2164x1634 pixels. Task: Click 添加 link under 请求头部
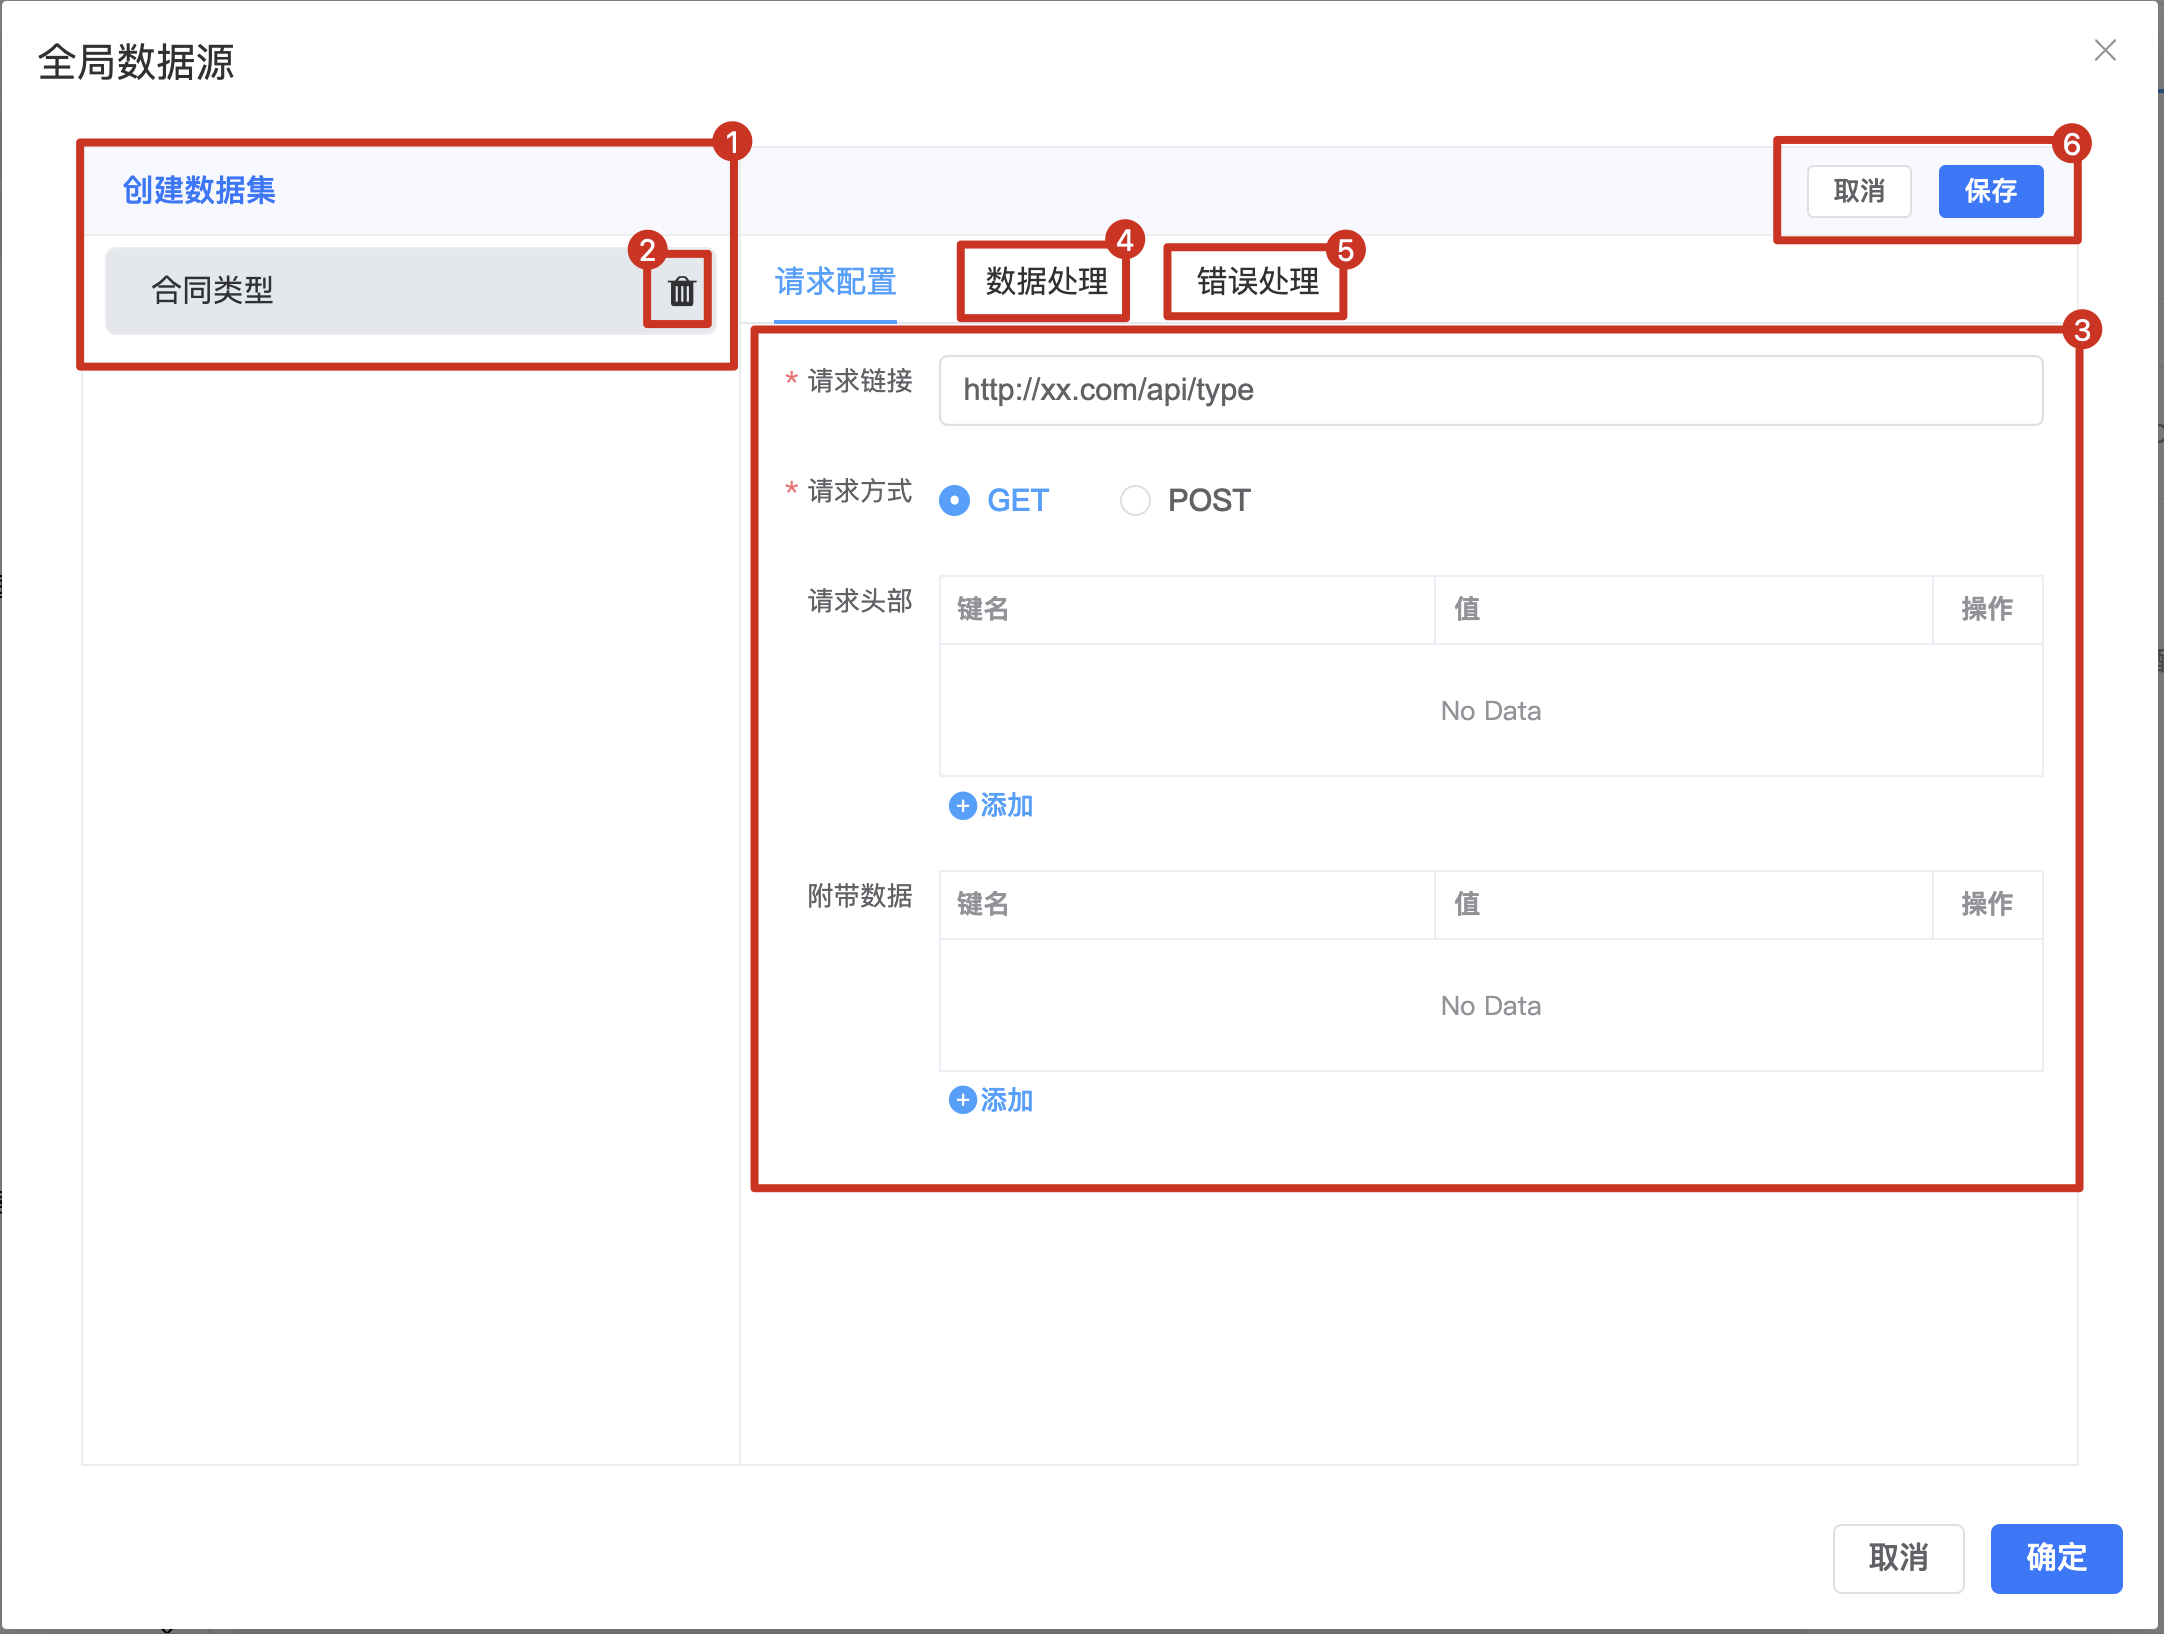pyautogui.click(x=1006, y=806)
